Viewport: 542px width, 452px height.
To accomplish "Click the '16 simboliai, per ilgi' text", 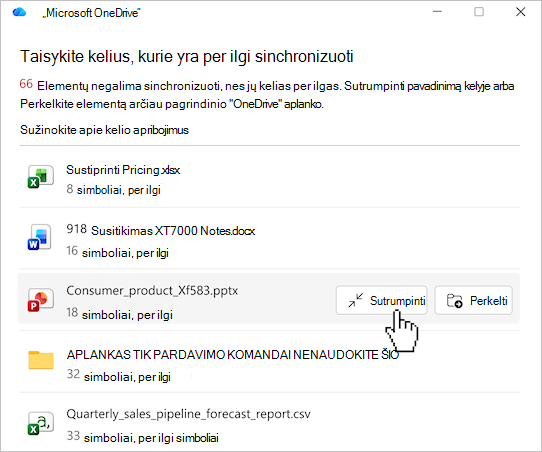I will pos(118,252).
